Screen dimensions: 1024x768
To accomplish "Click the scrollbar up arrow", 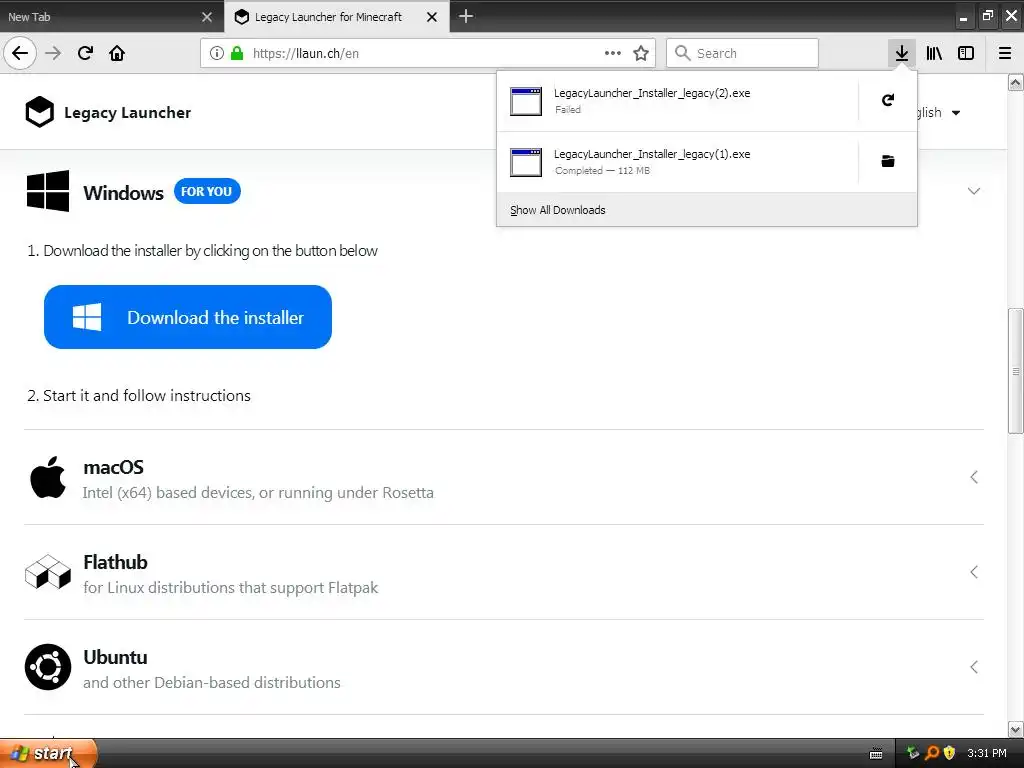I will click(x=1015, y=82).
